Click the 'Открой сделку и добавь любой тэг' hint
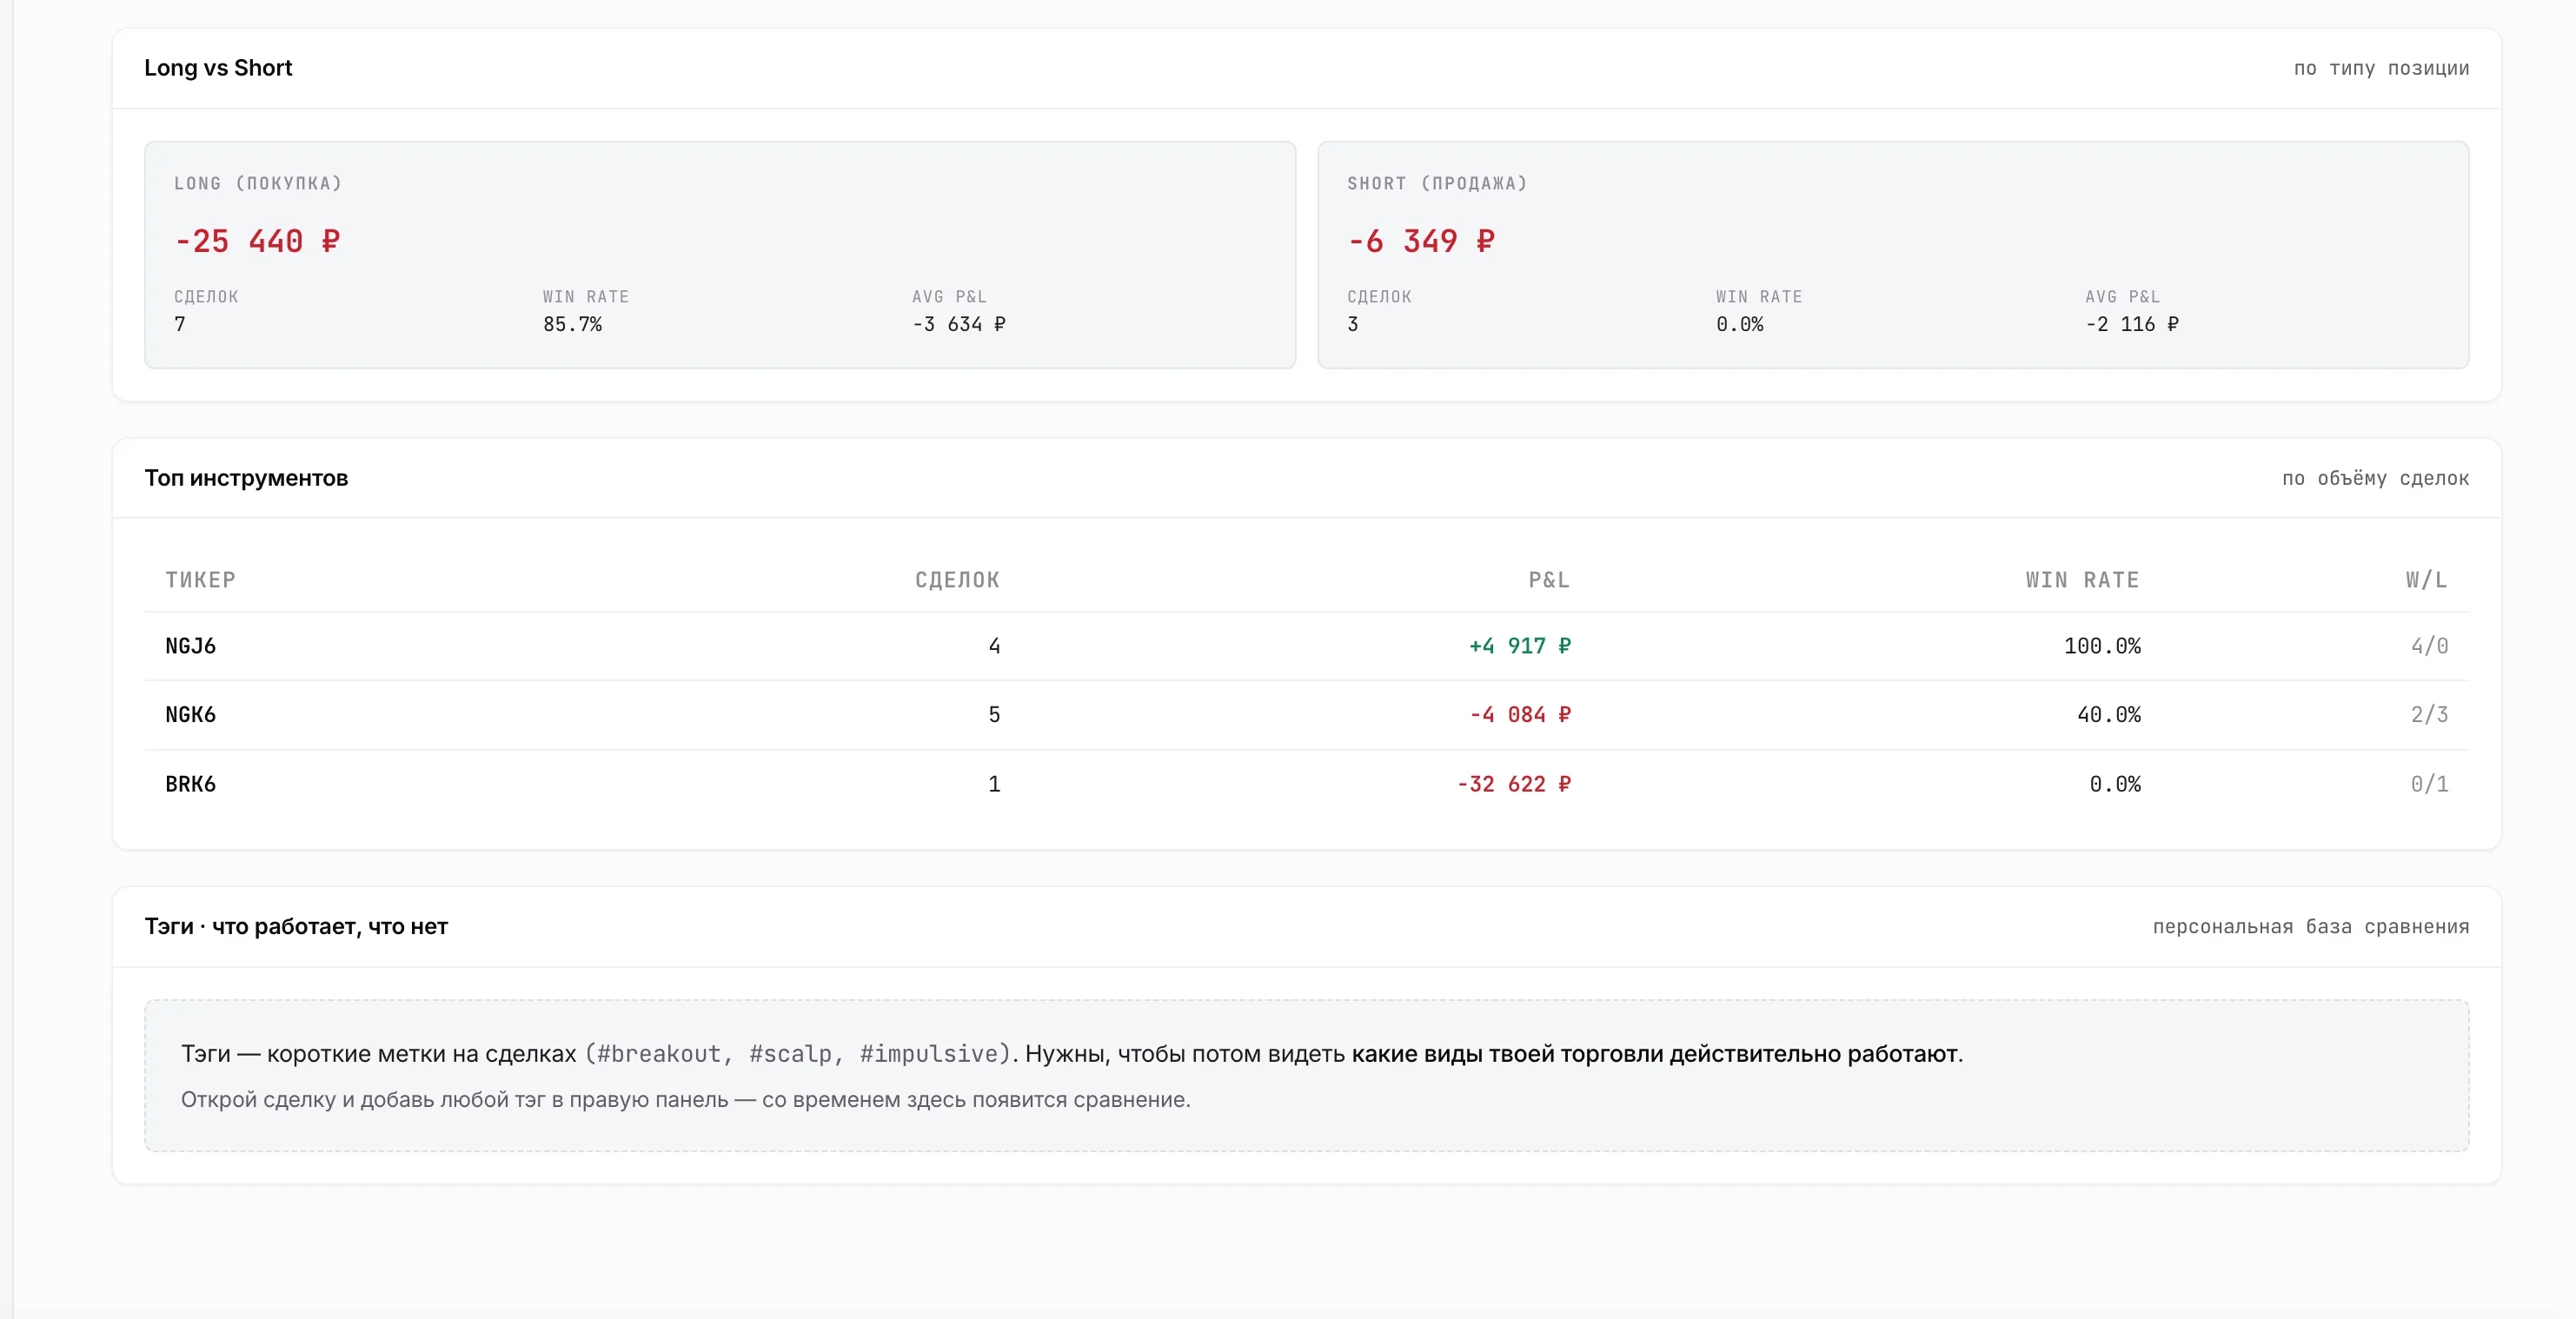 point(686,1100)
